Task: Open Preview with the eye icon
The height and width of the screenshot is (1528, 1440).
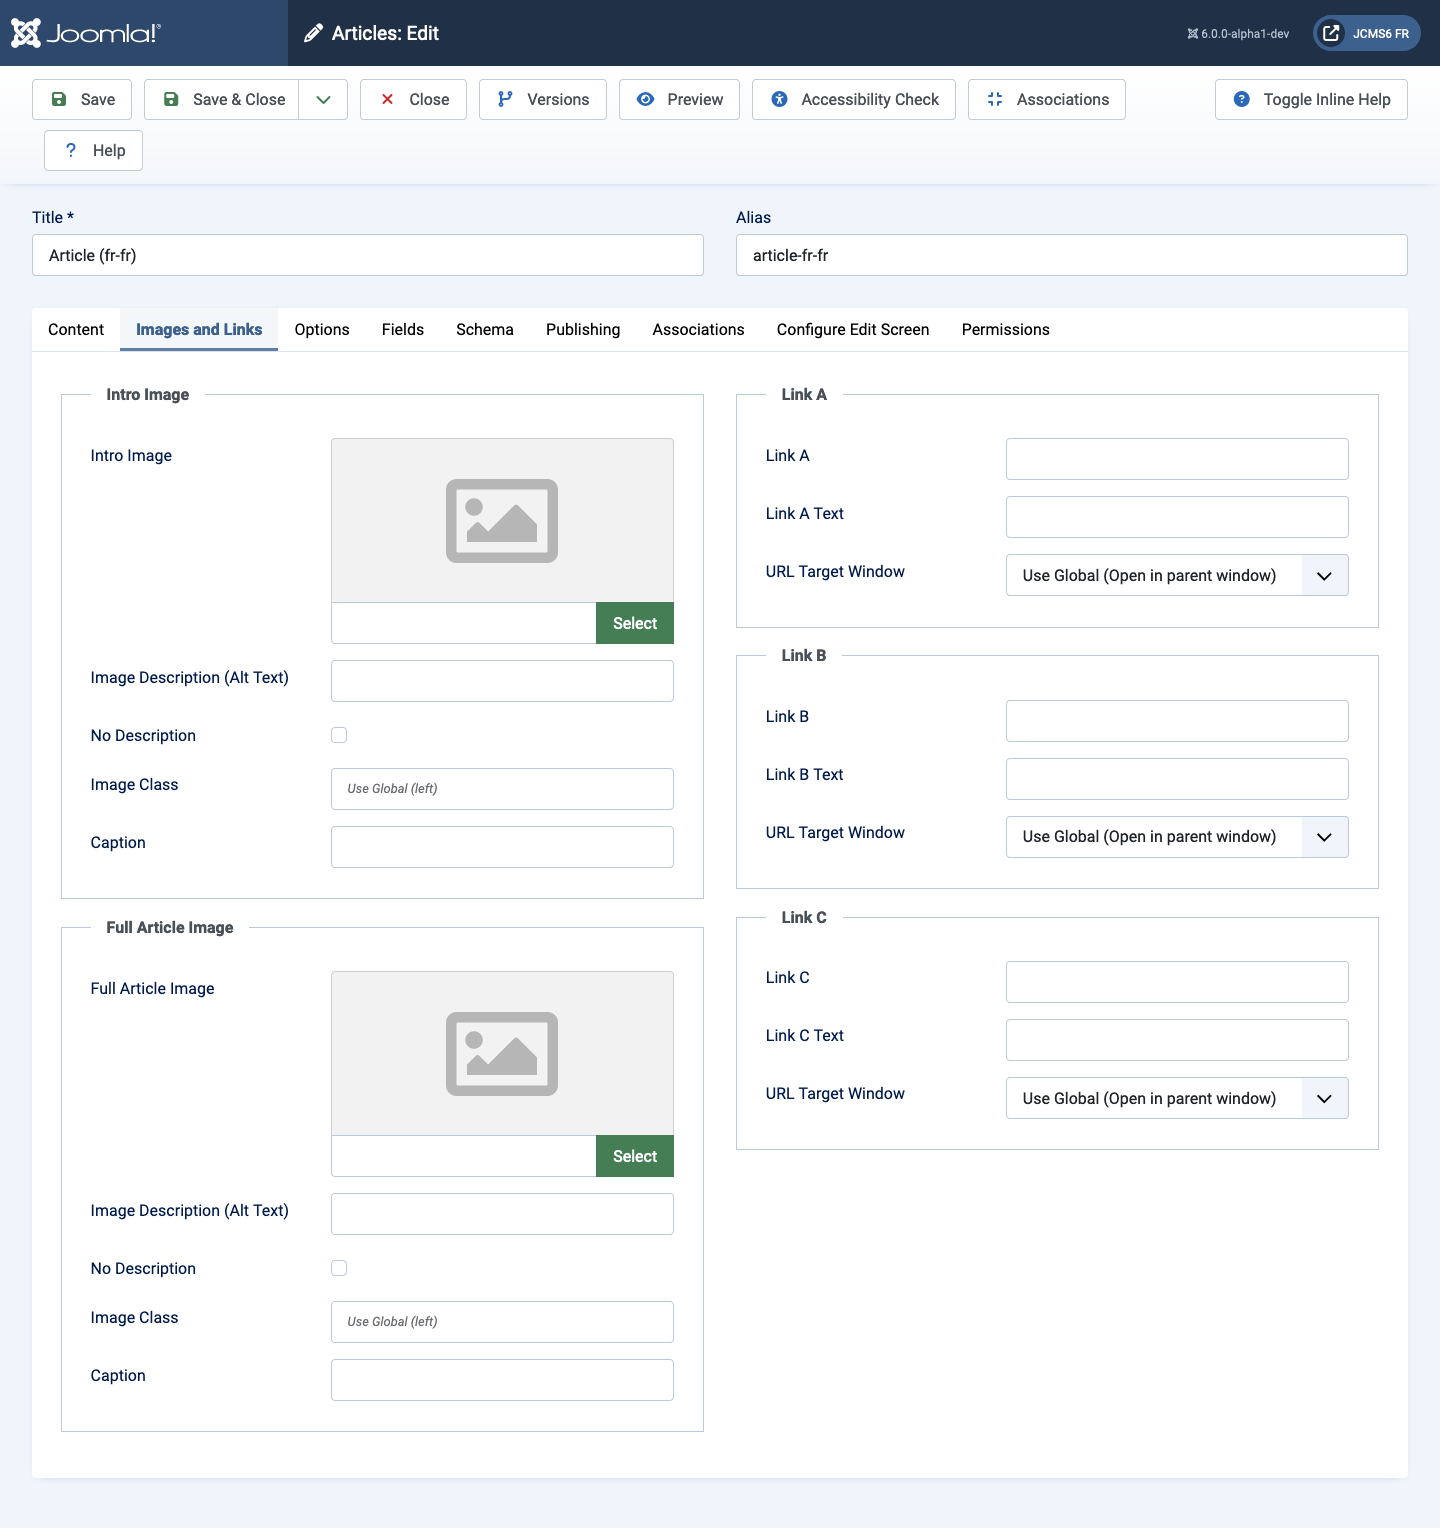Action: (679, 99)
